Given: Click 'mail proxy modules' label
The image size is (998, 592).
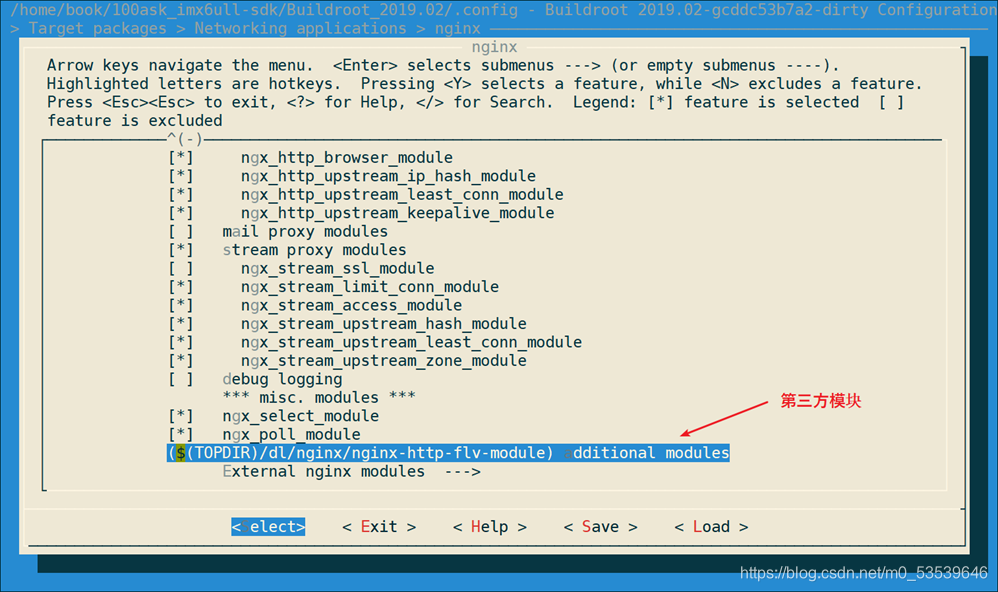Looking at the screenshot, I should click(x=305, y=231).
